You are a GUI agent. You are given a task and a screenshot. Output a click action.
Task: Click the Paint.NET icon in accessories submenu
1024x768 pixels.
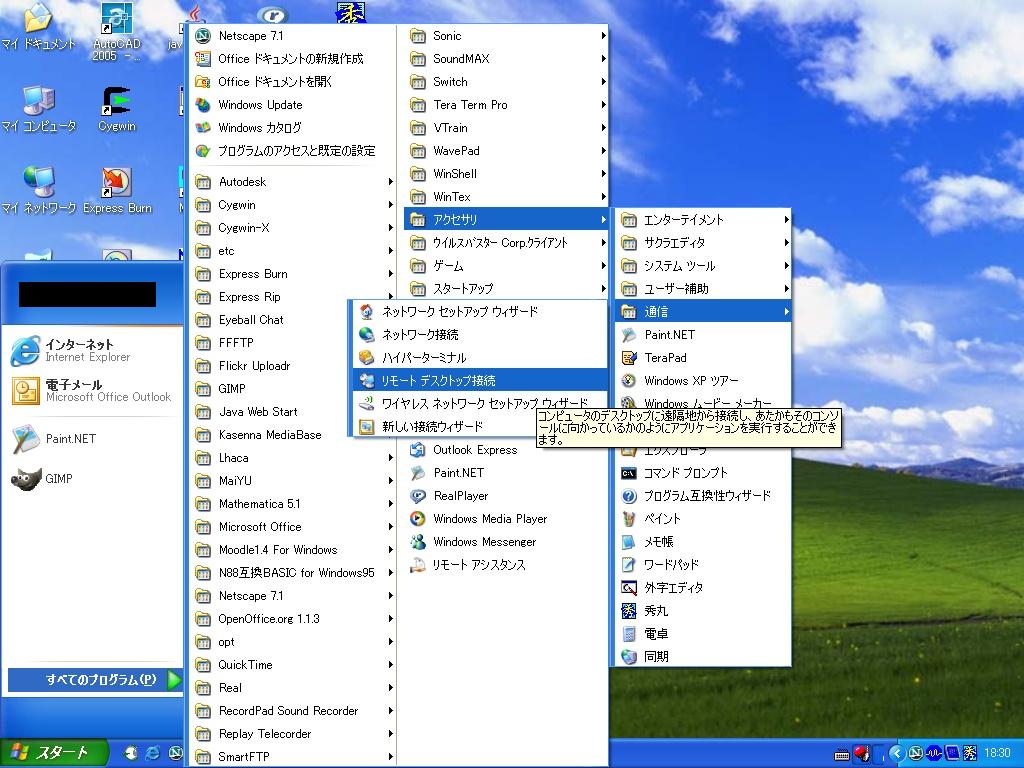point(628,334)
